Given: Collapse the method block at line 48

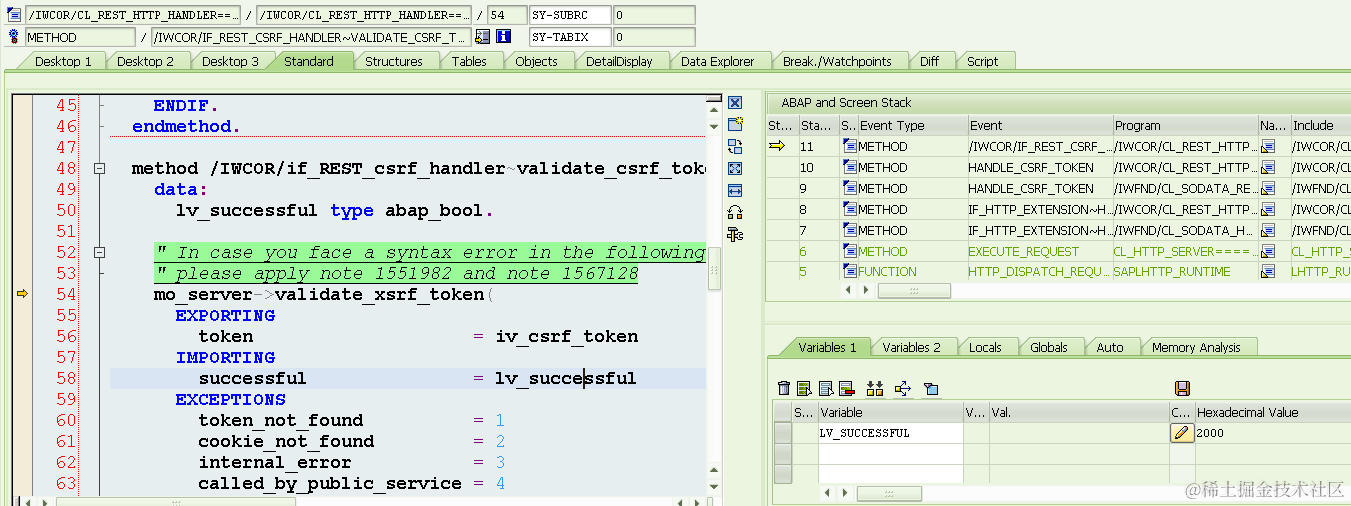Looking at the screenshot, I should 99,169.
